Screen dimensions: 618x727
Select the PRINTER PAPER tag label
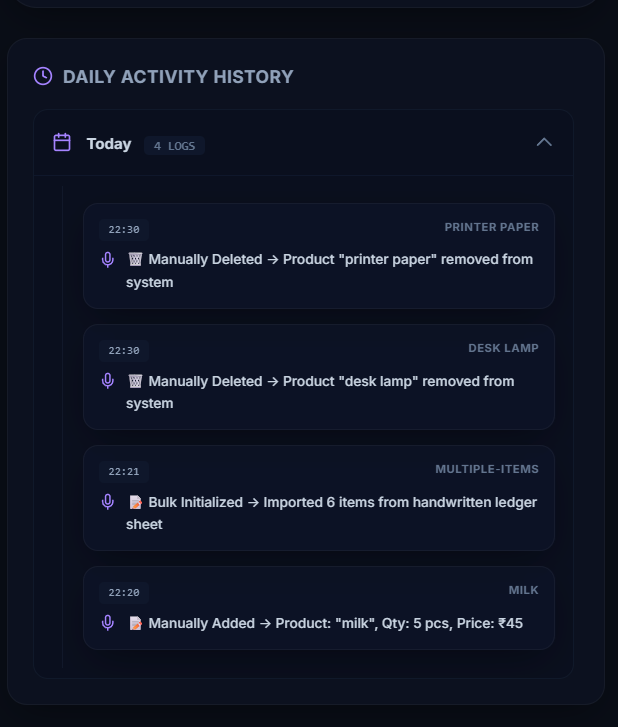[x=491, y=227]
